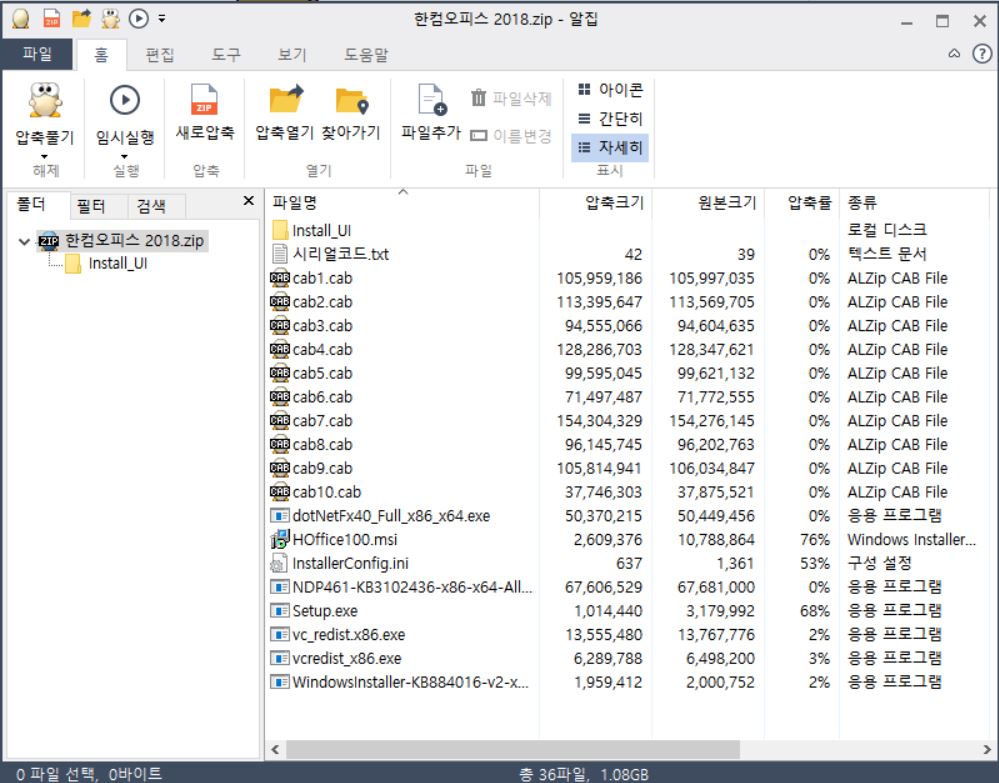Click the scroll left arrow
Screen dimensions: 999x783
tap(275, 749)
